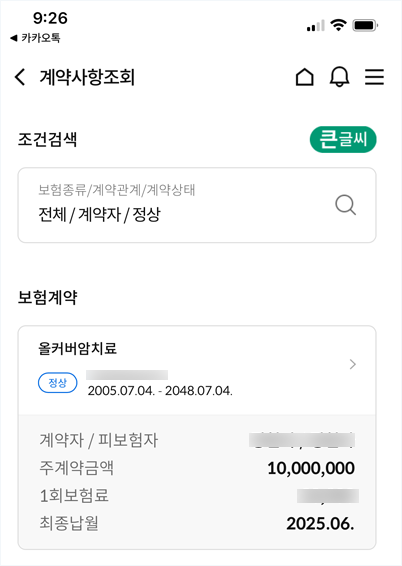Viewport: 402px width, 566px height.
Task: Select the 올커버암치료 contract title
Action: coord(78,349)
